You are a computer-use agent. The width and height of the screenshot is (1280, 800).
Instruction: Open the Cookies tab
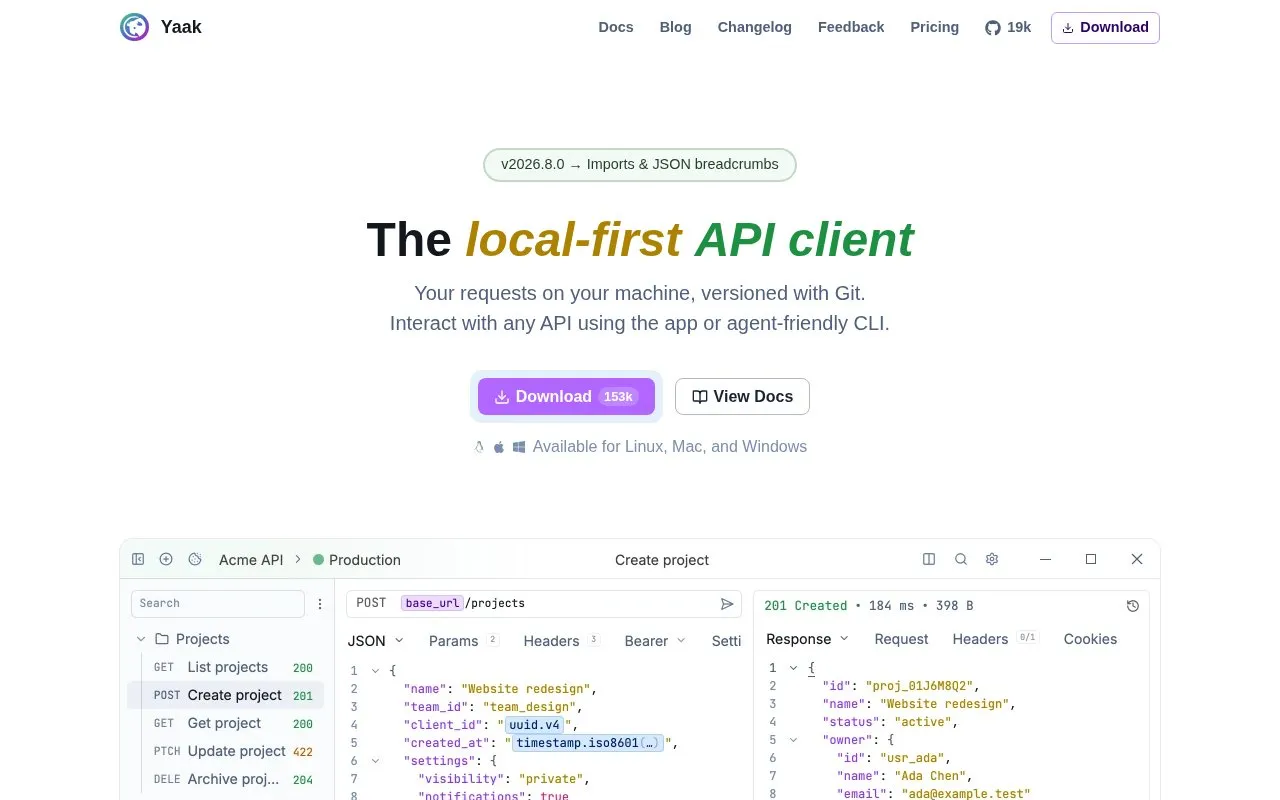[x=1090, y=639]
